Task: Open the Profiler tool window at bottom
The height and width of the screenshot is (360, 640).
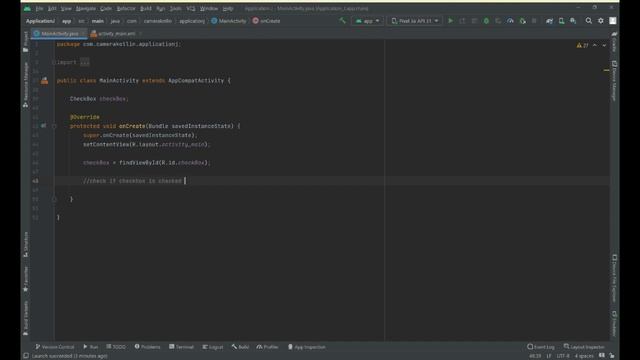Action: click(x=267, y=347)
